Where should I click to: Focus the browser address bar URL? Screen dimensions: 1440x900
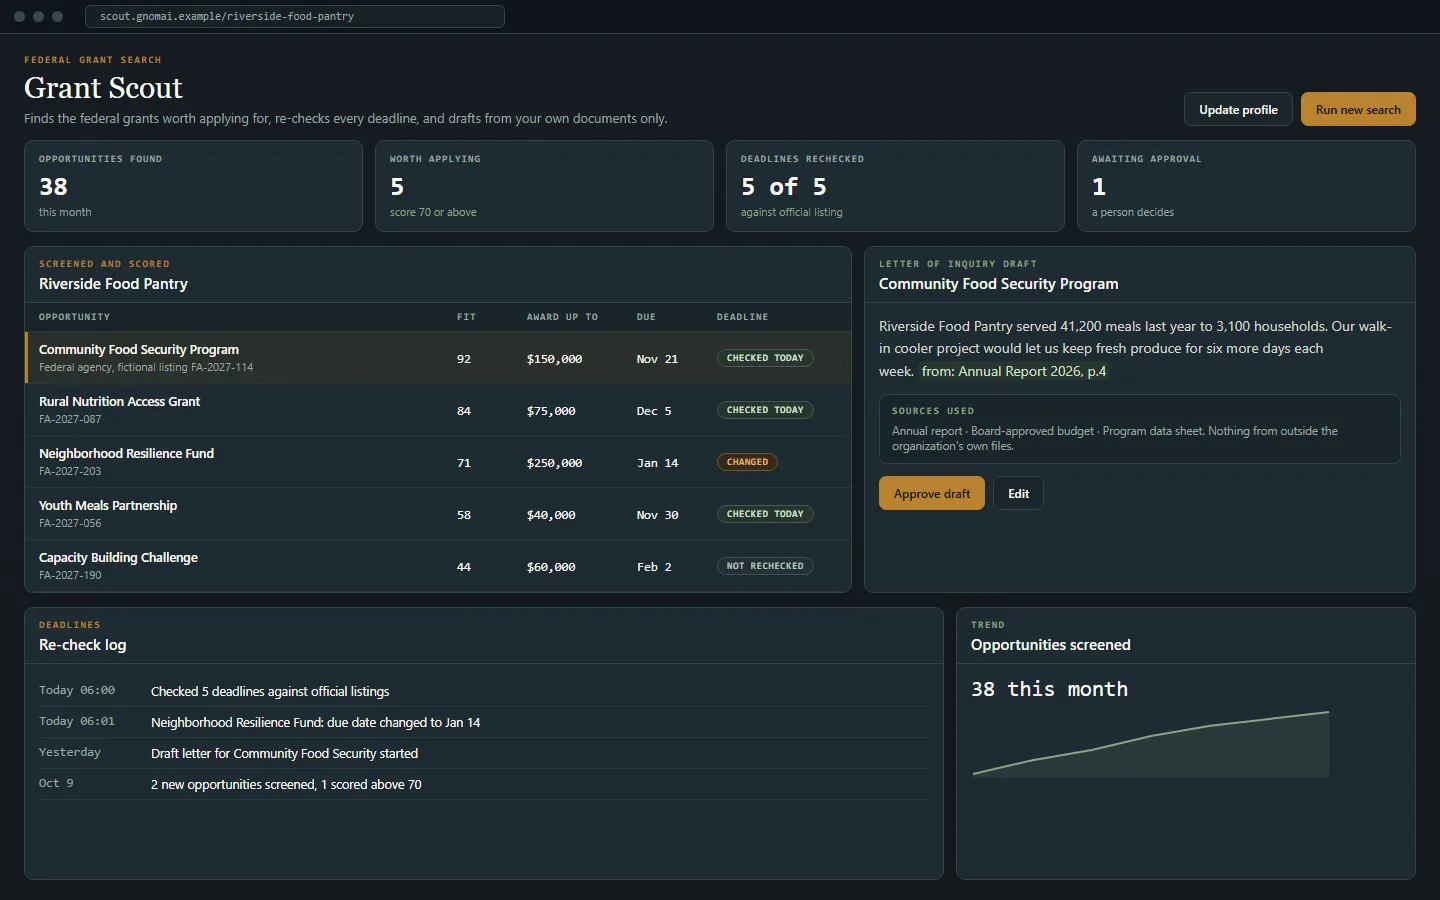(x=295, y=16)
